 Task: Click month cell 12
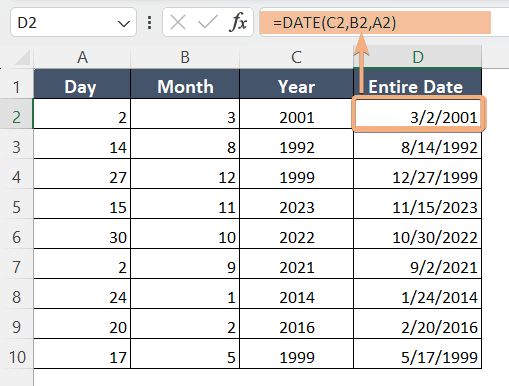(x=185, y=174)
